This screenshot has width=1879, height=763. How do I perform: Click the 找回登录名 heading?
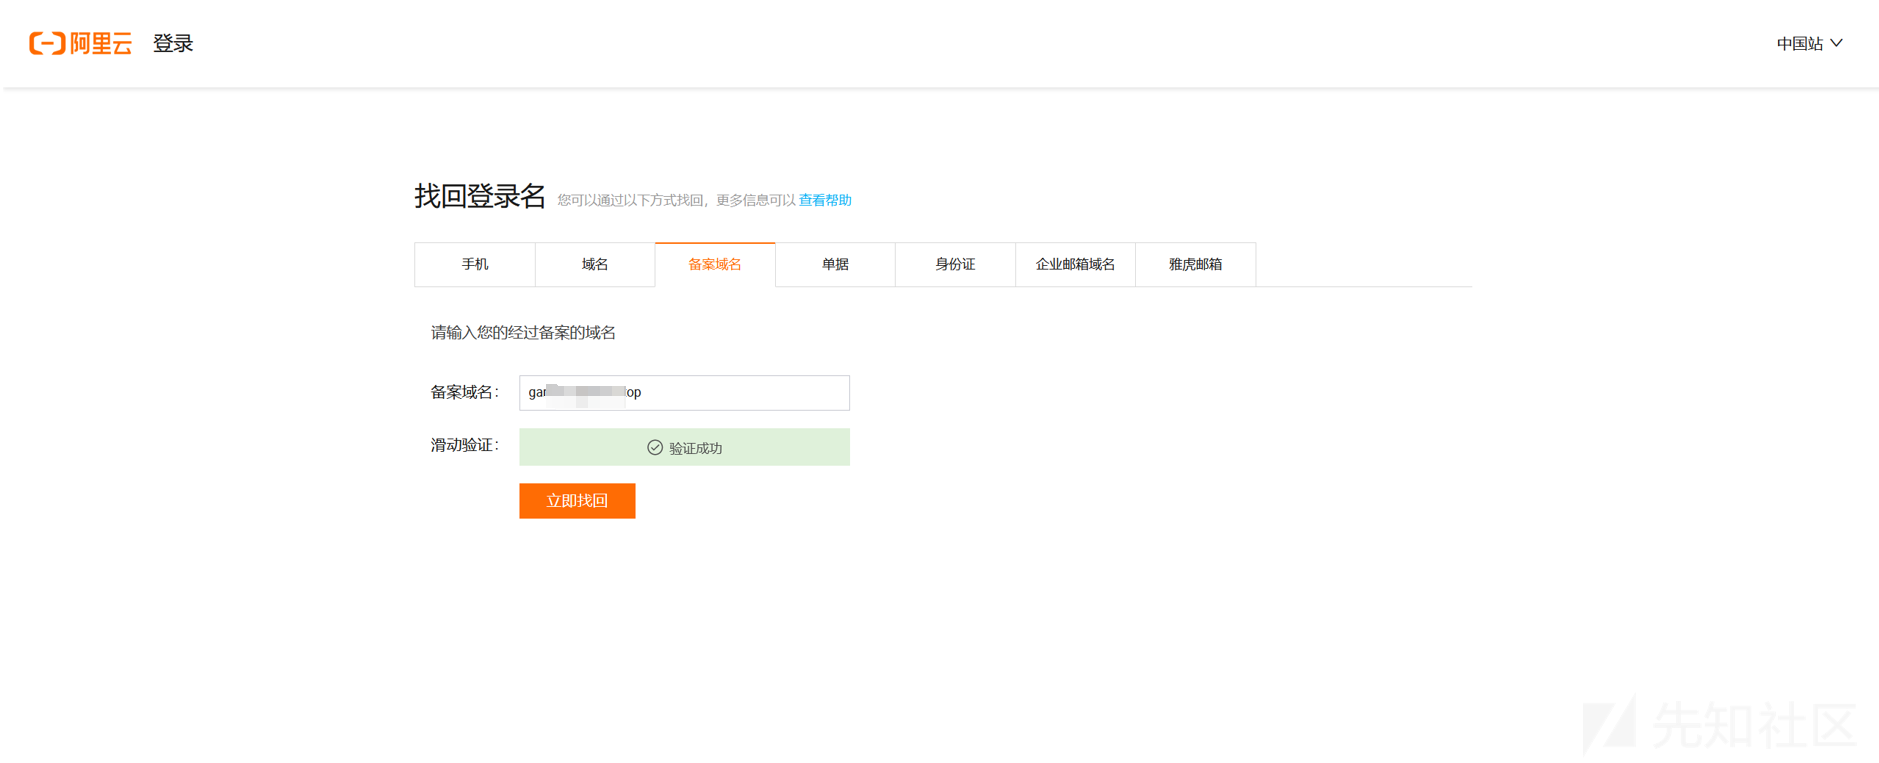pos(480,196)
